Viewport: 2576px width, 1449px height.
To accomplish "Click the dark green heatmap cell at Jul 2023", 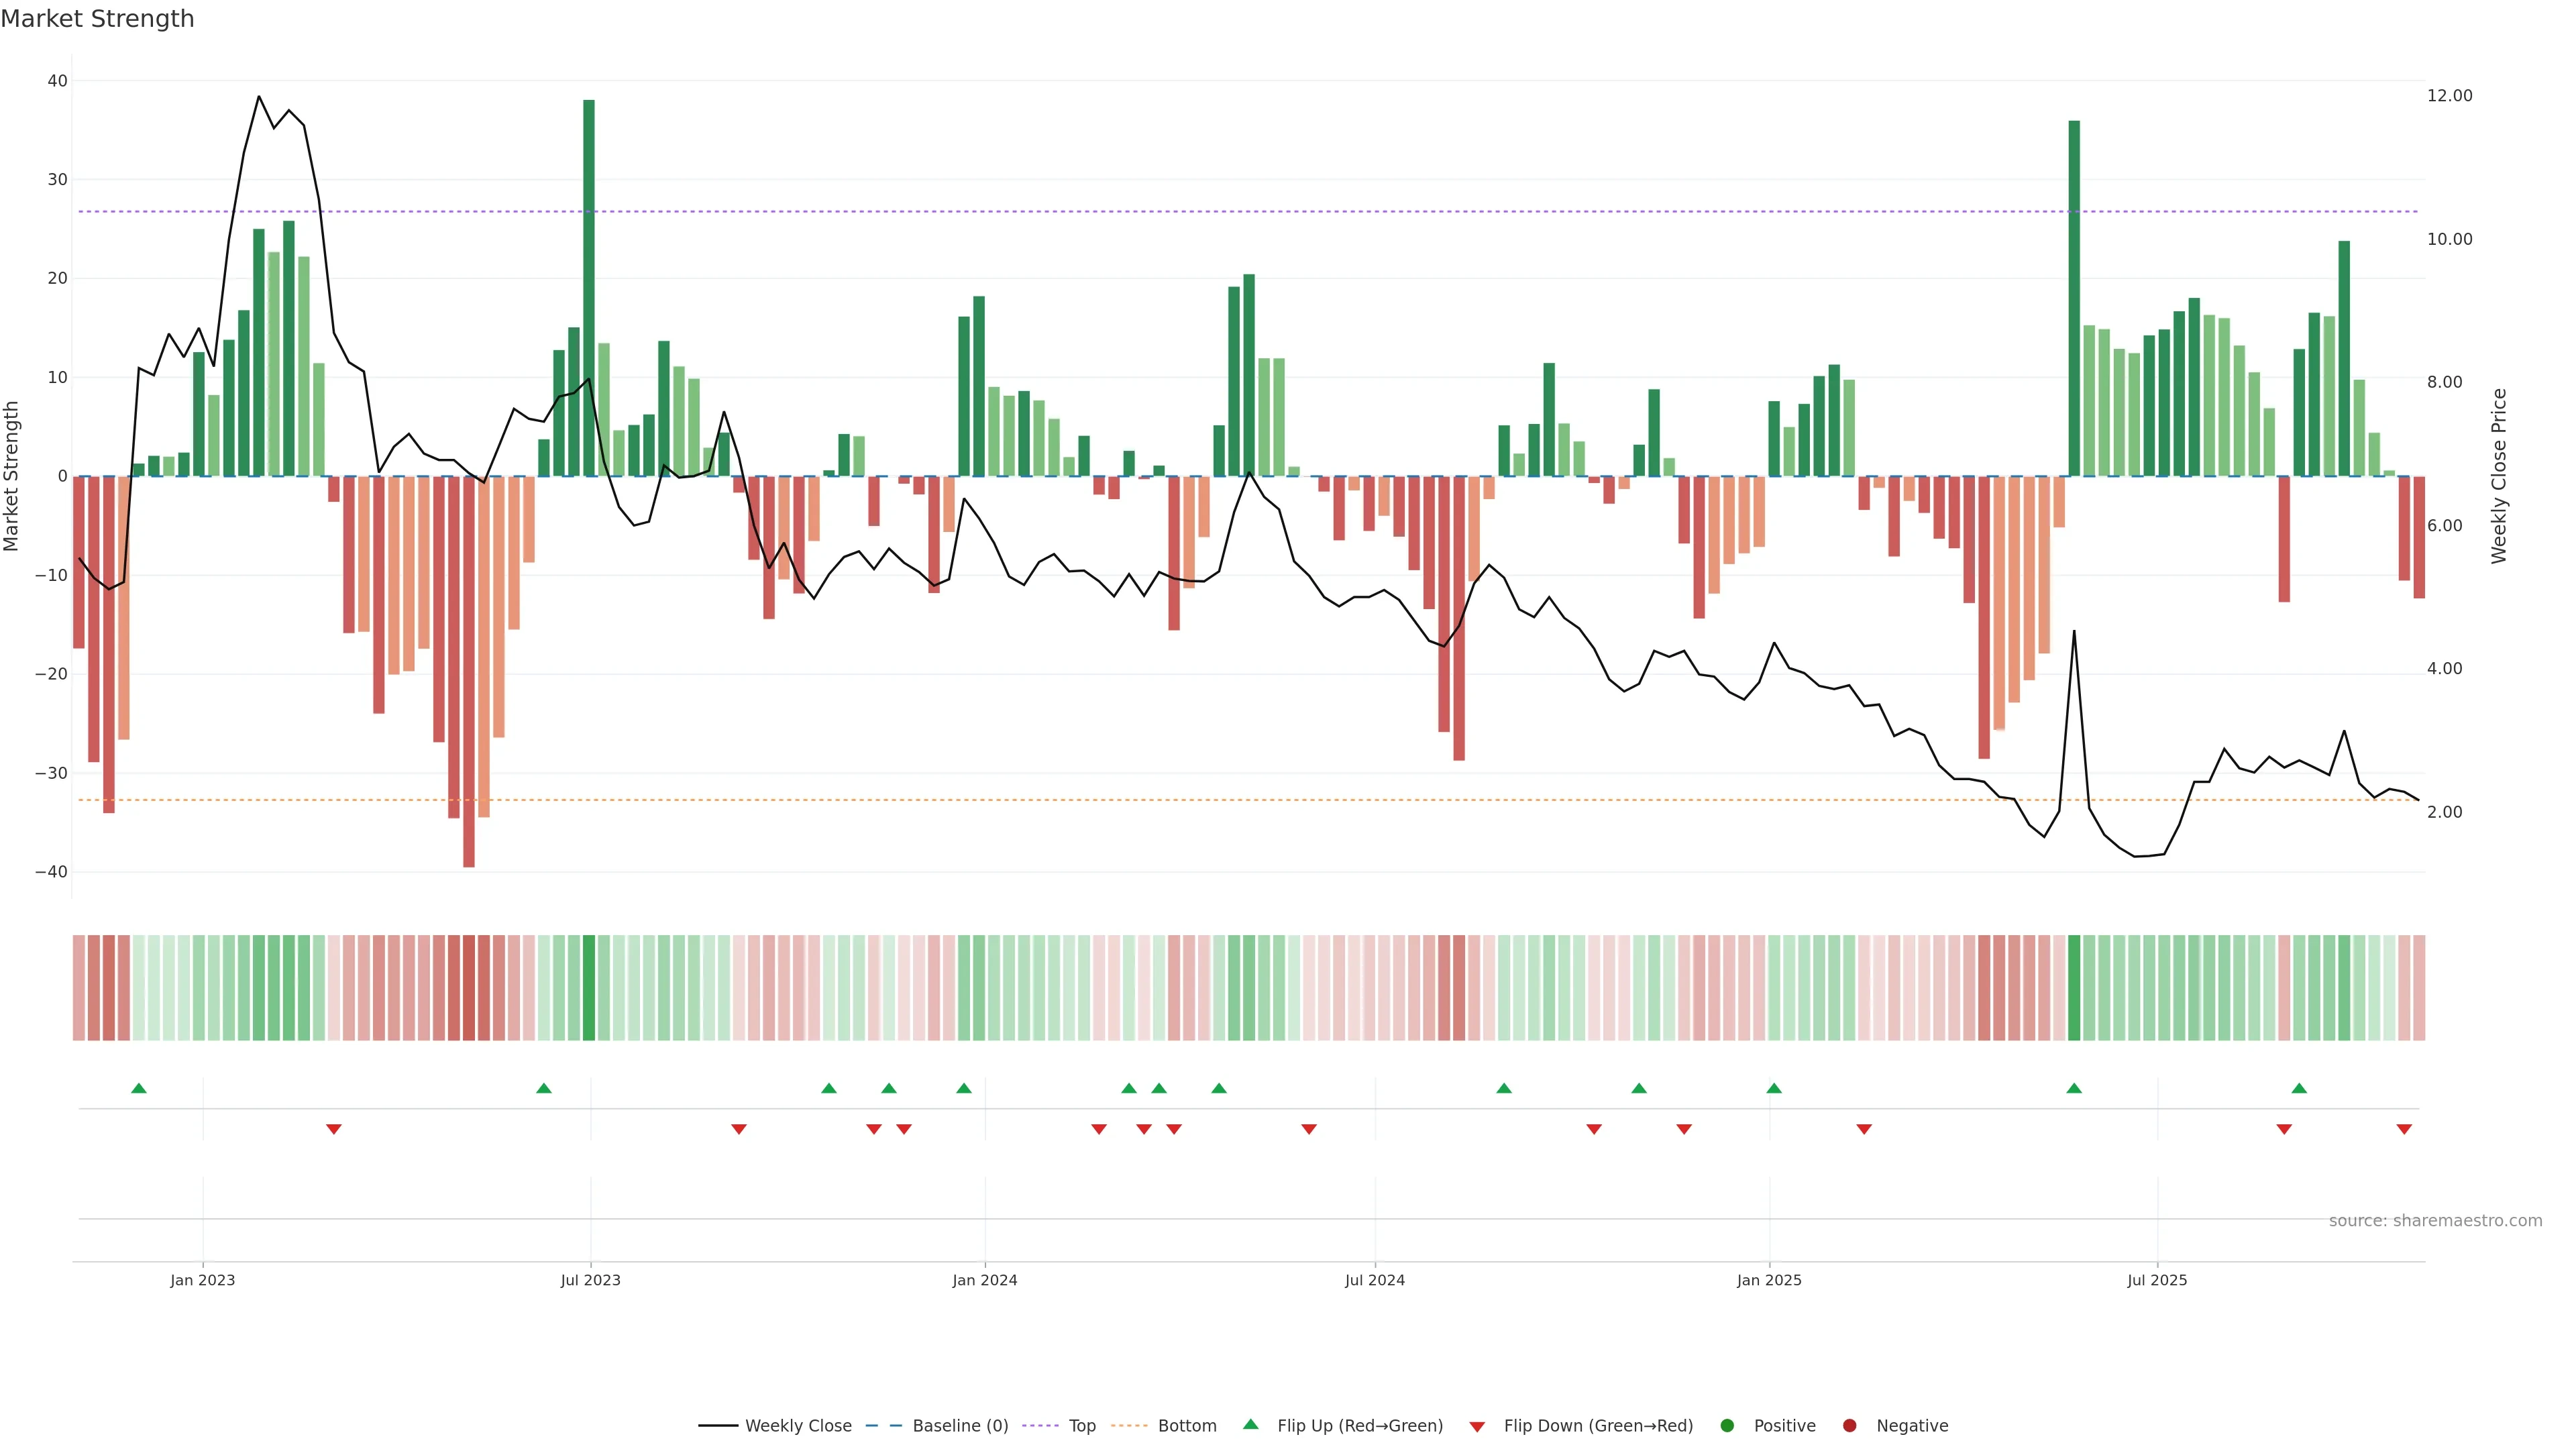I will (589, 987).
